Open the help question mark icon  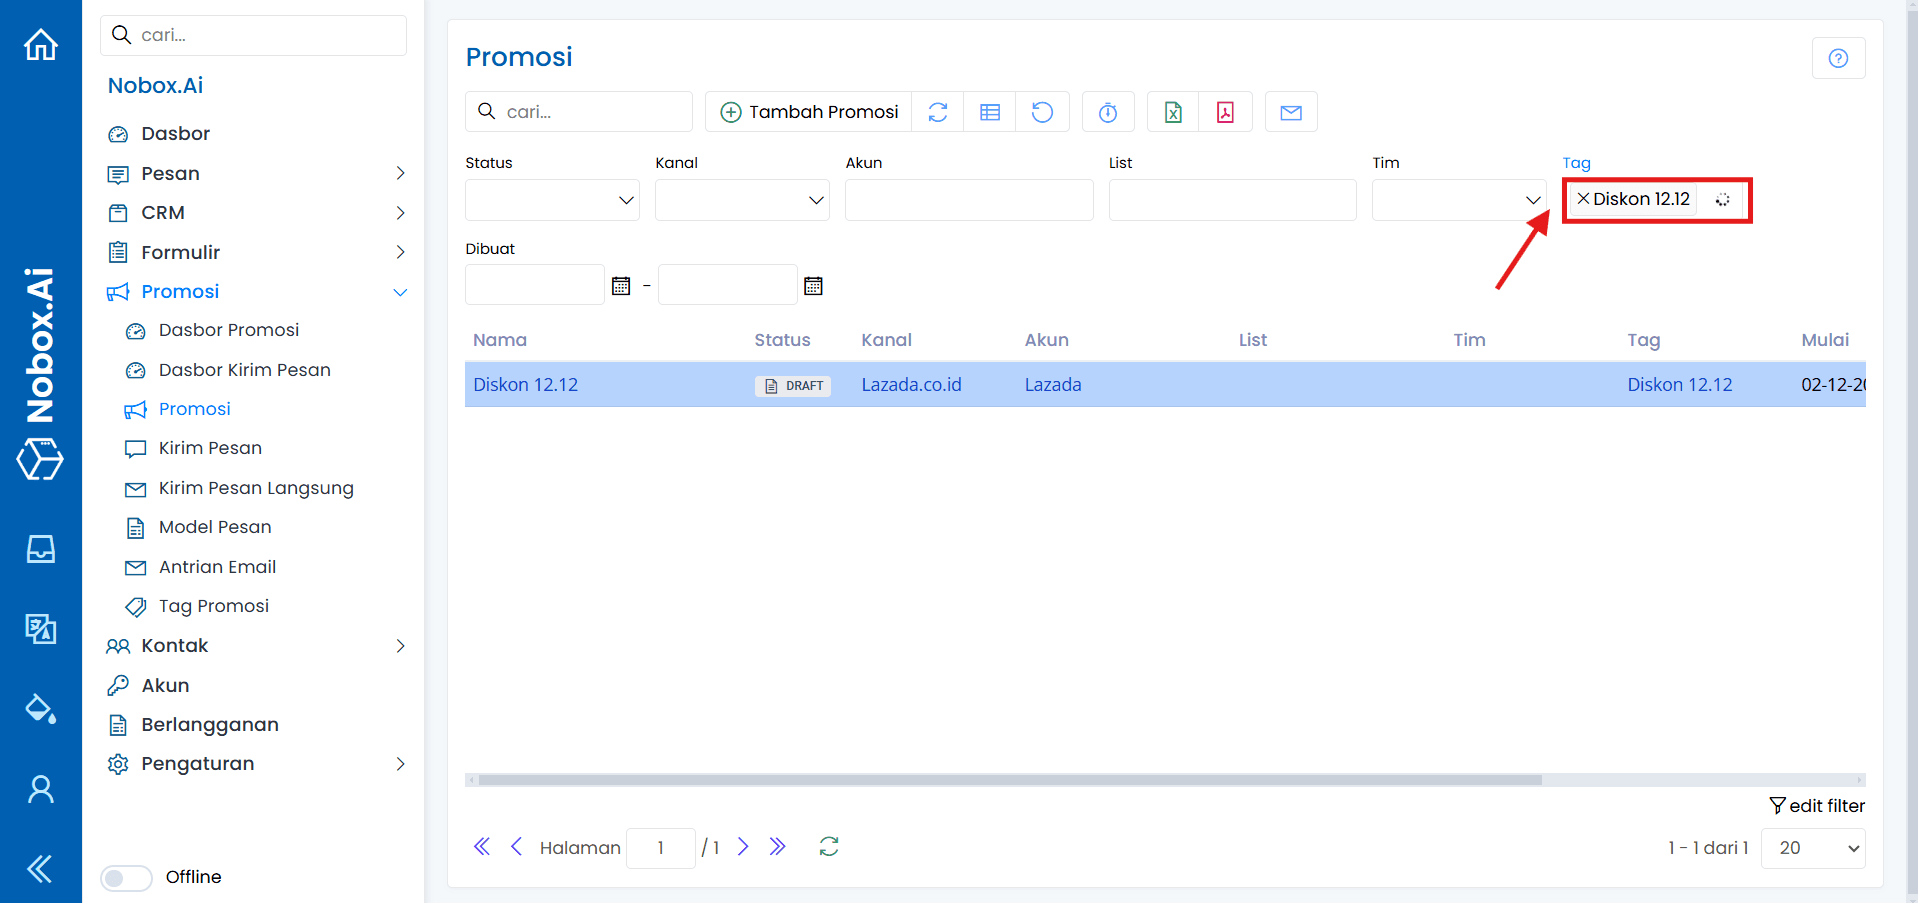tap(1838, 58)
